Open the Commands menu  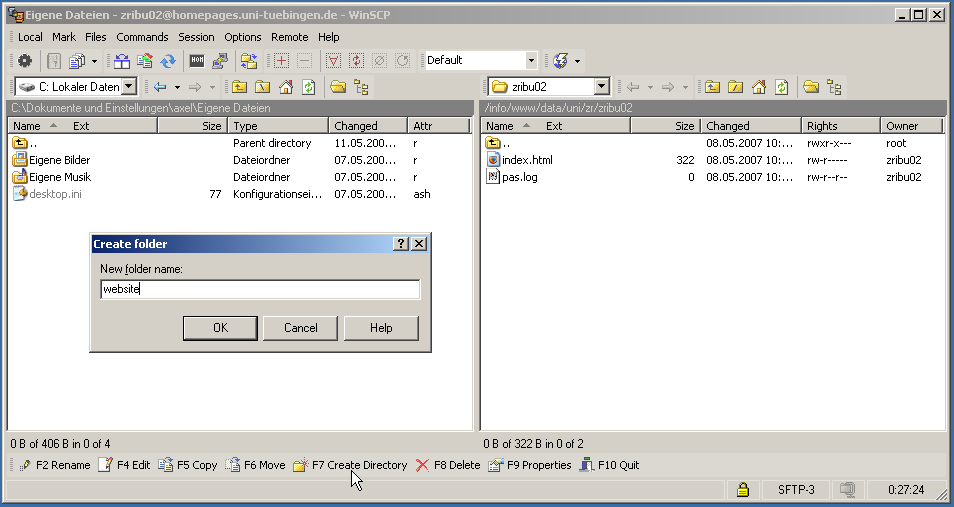click(142, 37)
